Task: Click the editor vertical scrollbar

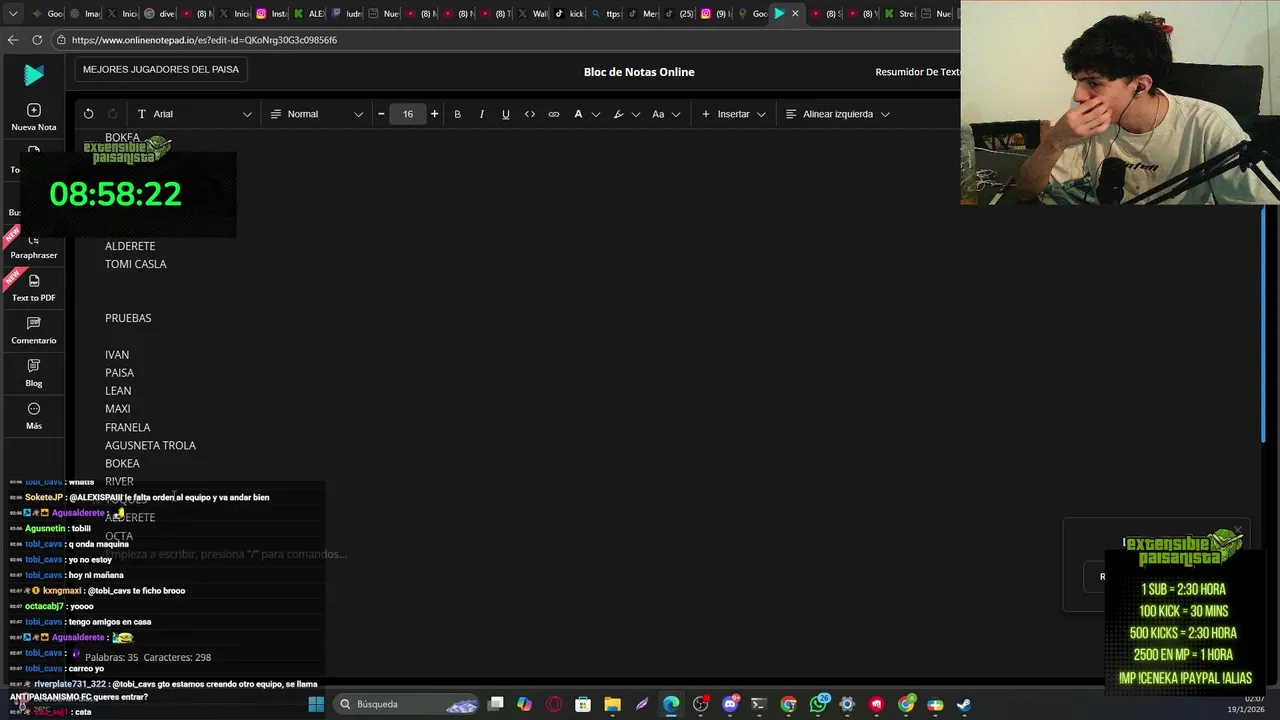Action: [x=1264, y=323]
